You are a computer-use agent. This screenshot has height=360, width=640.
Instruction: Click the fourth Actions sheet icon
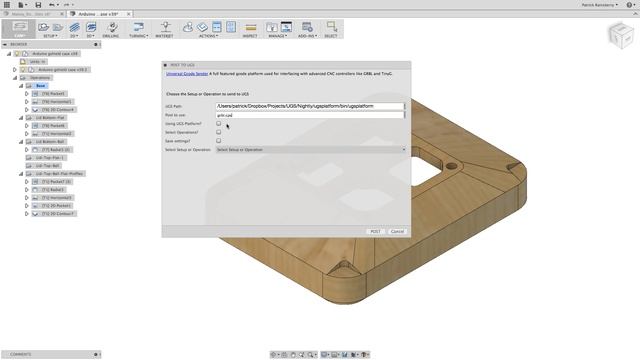click(x=231, y=27)
